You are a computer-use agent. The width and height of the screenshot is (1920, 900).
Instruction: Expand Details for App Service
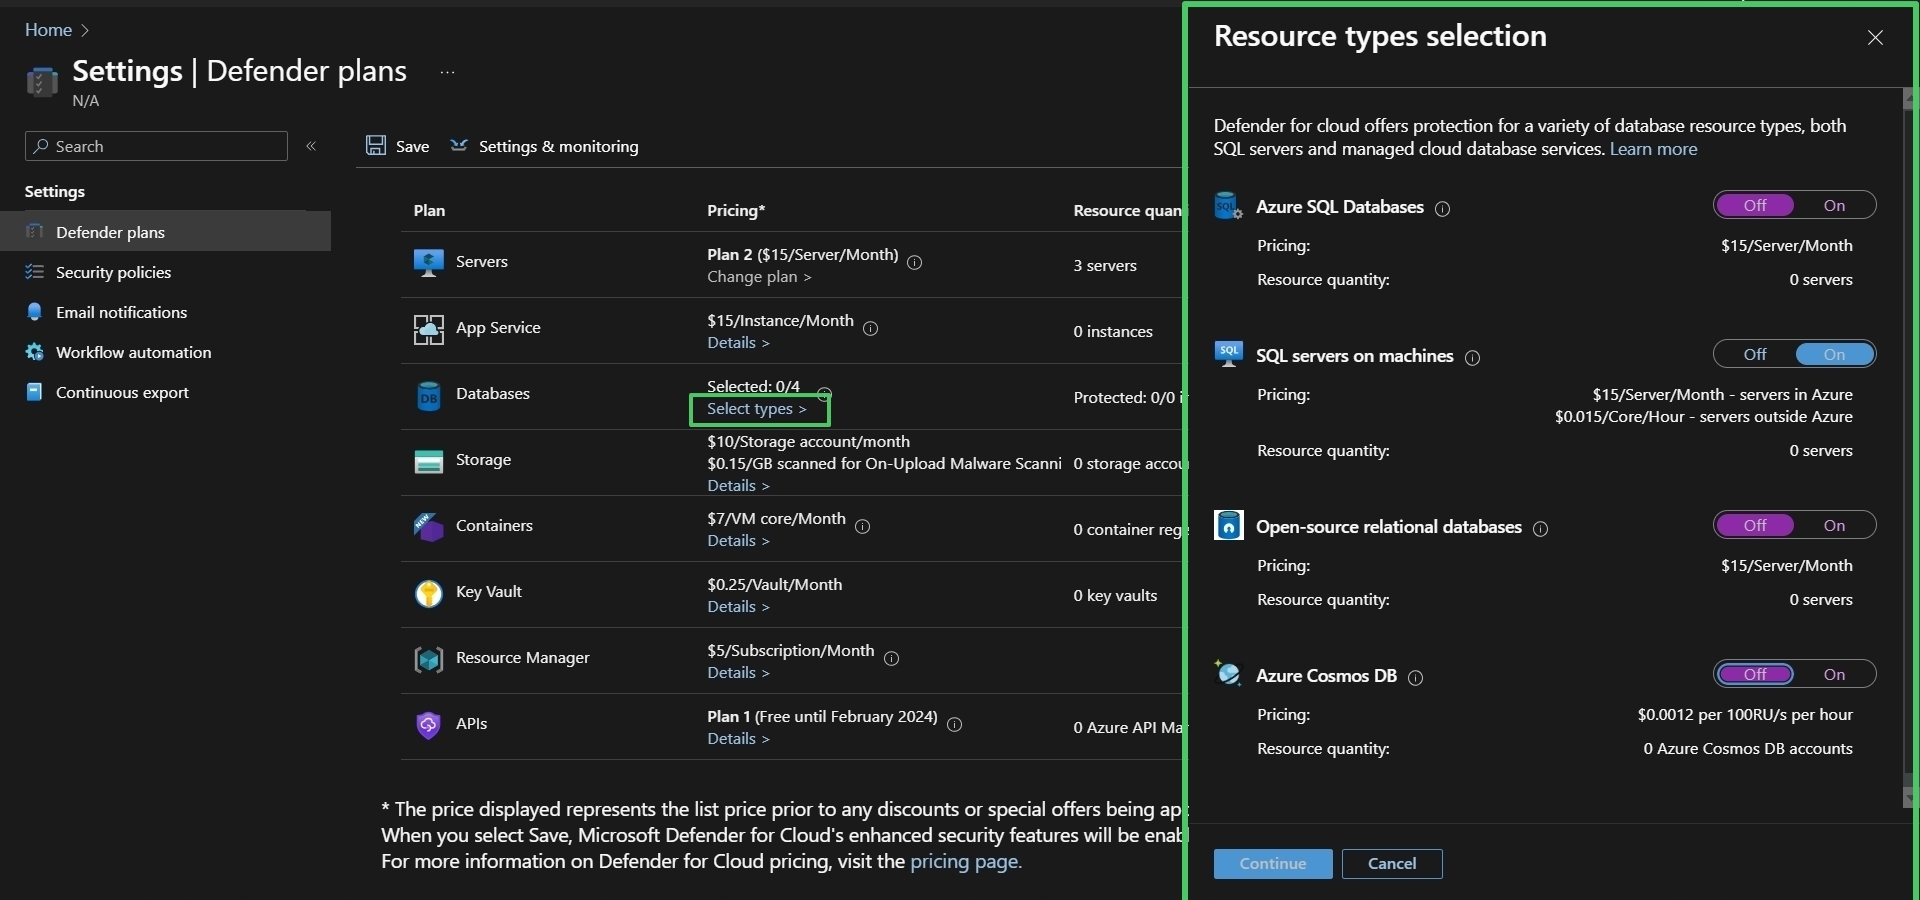coord(738,343)
